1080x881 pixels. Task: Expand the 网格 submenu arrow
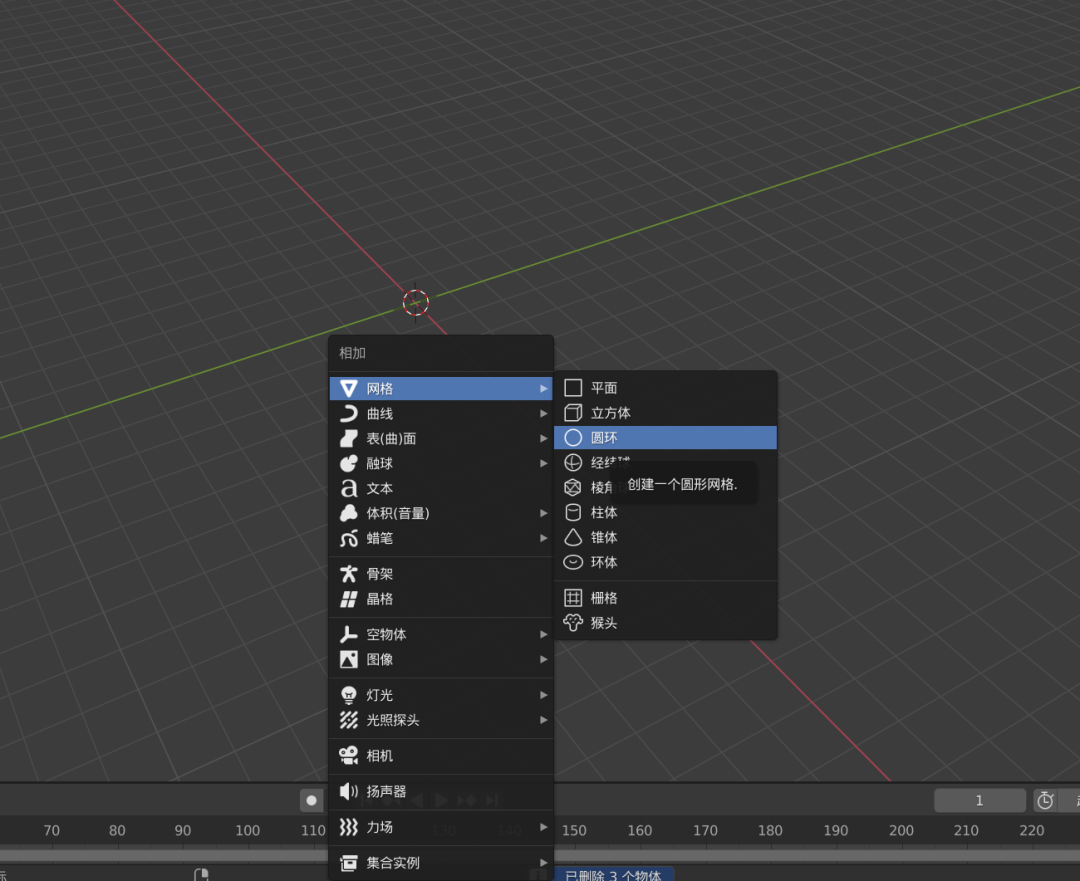543,388
